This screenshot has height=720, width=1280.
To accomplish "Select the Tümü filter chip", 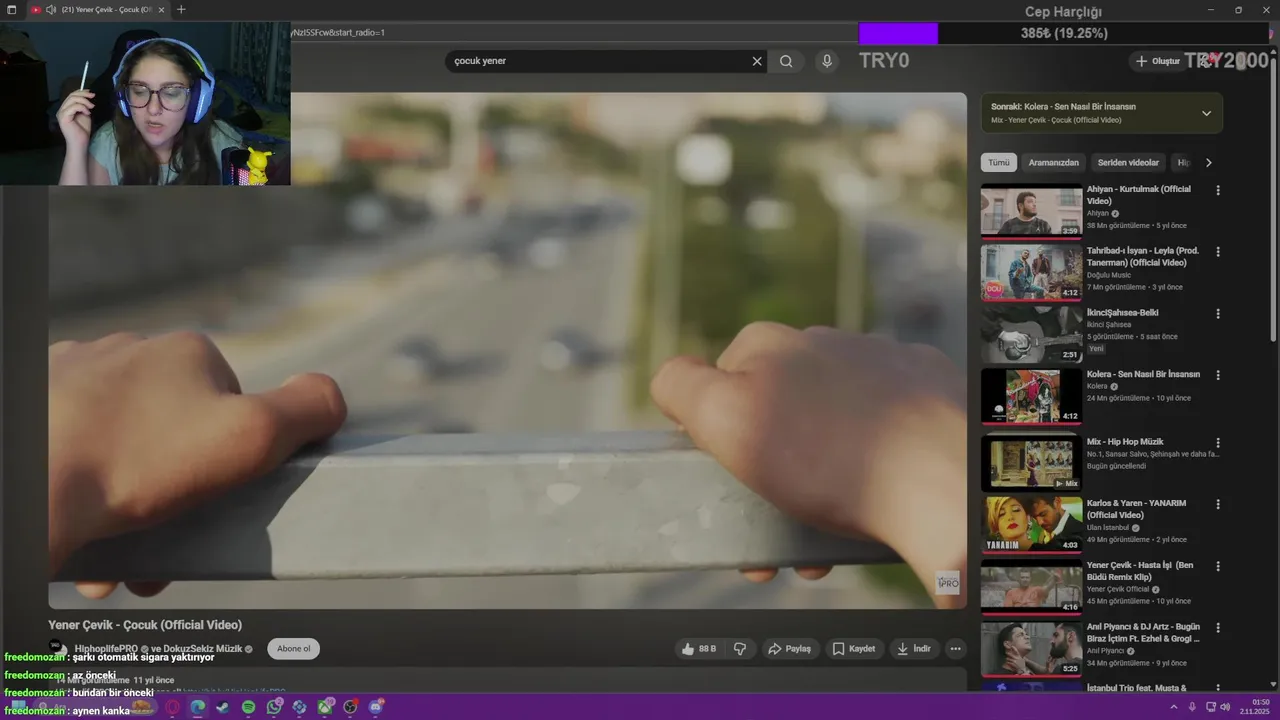I will [999, 163].
